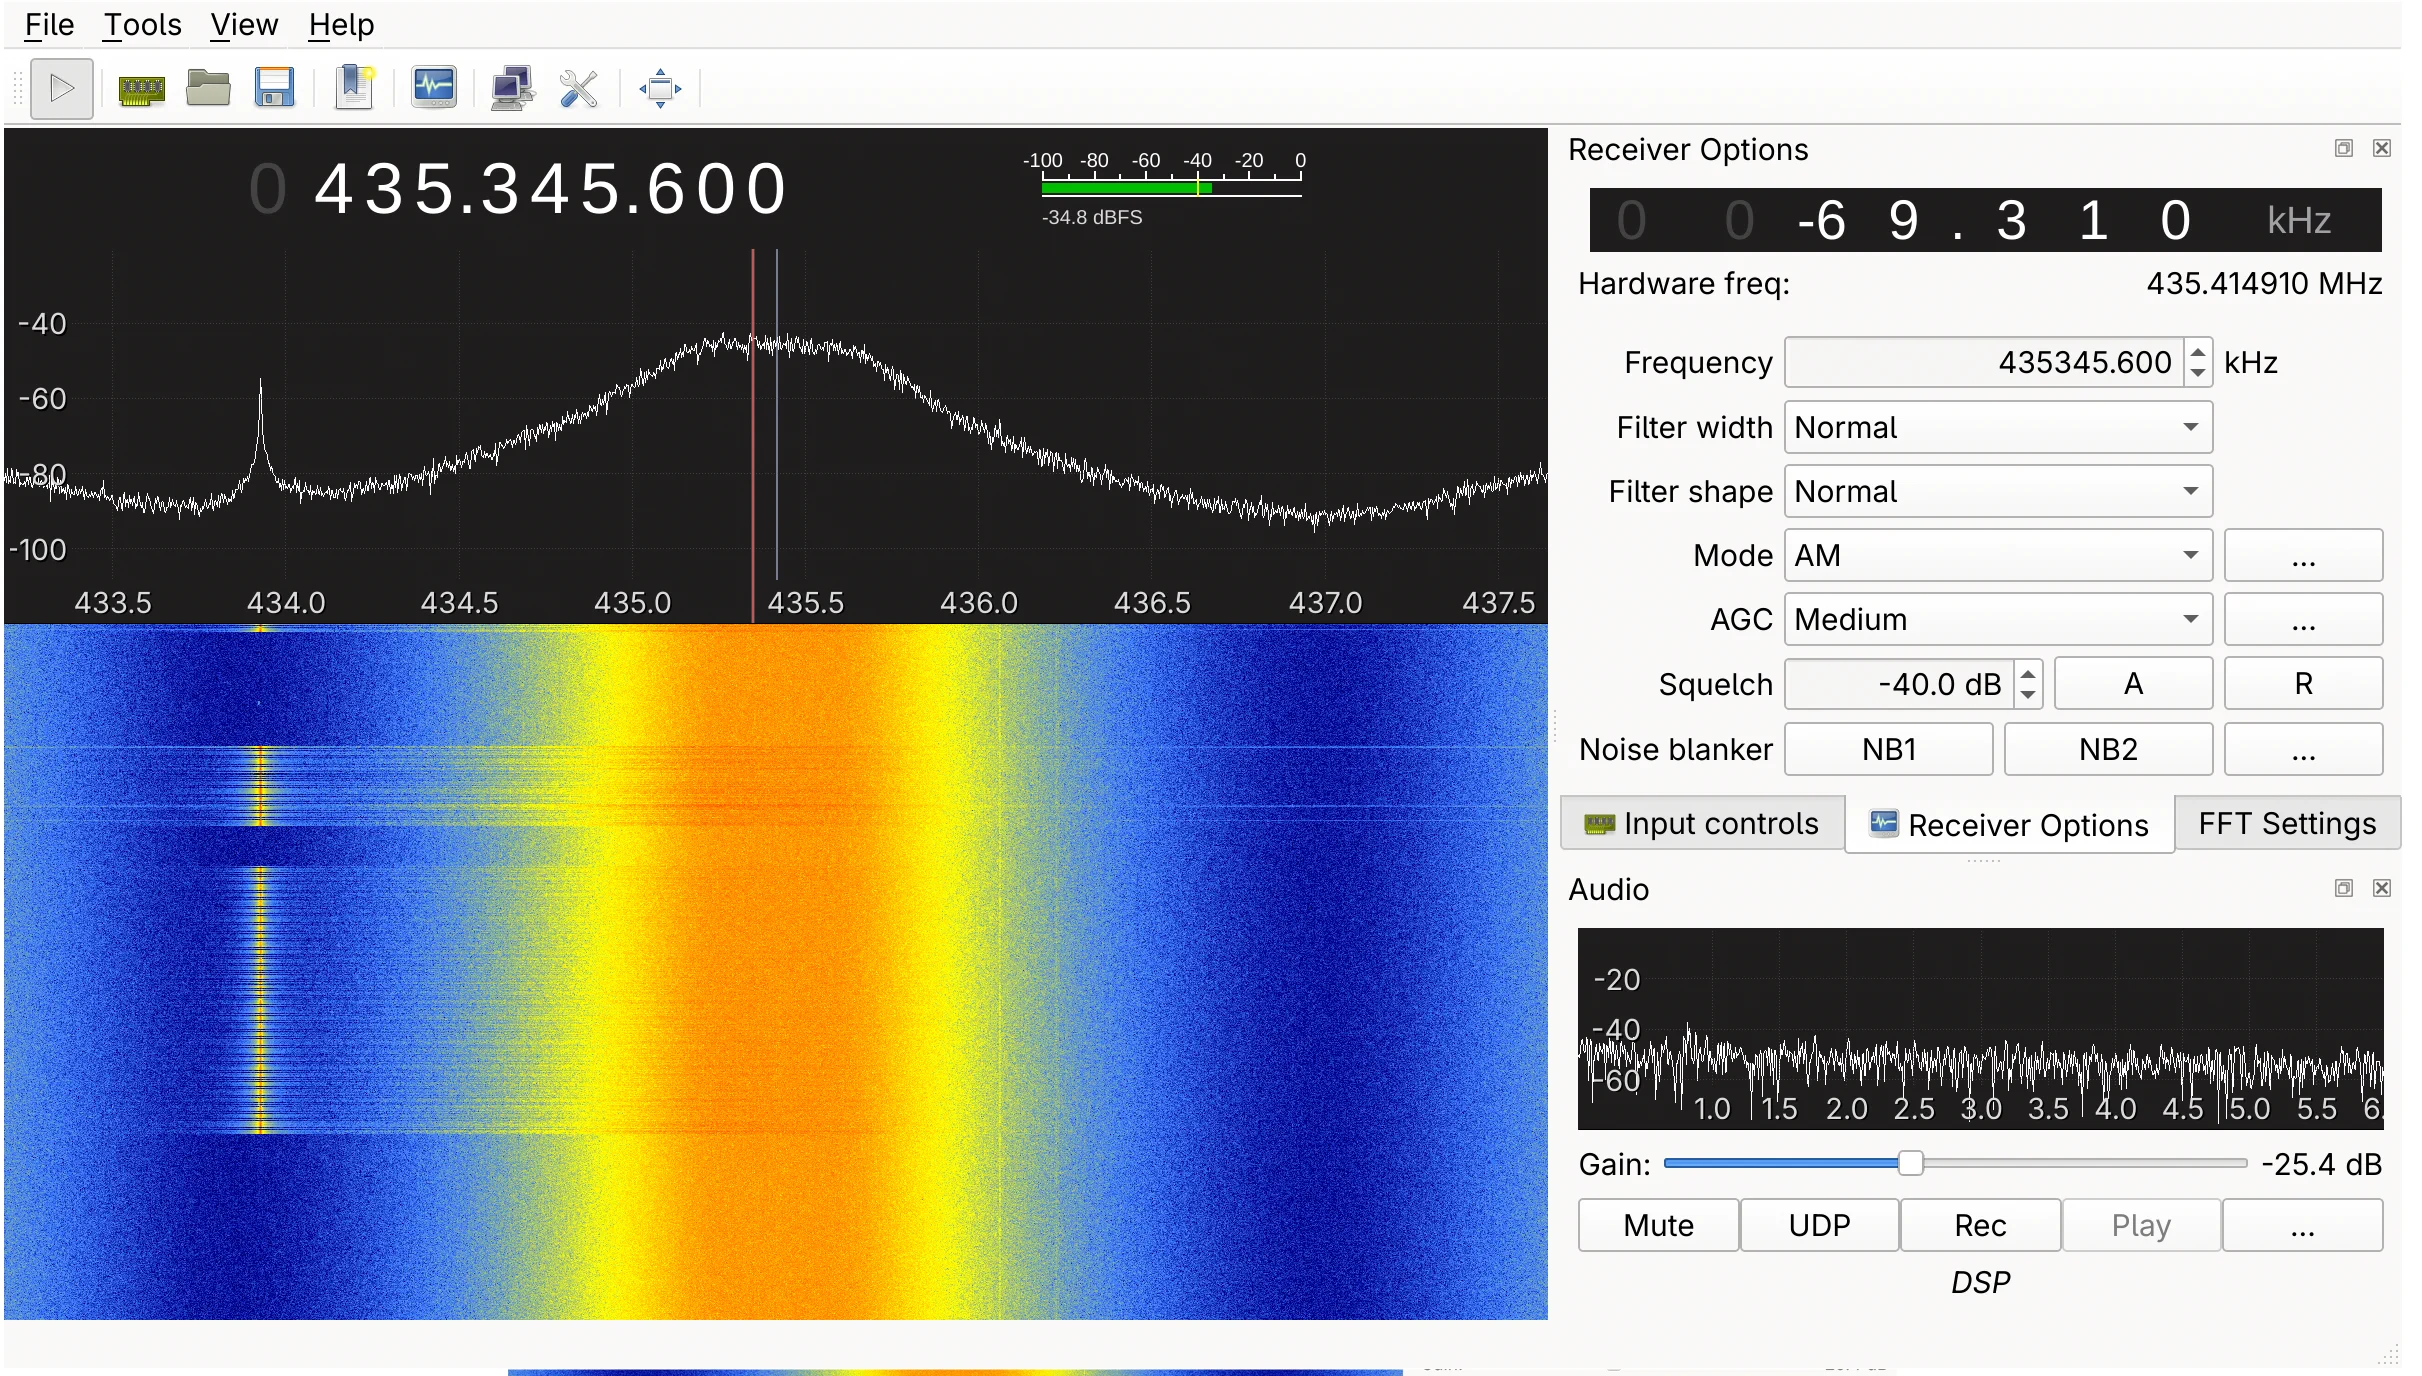Open the Filter width dropdown
This screenshot has height=1376, width=2422.
click(1995, 427)
